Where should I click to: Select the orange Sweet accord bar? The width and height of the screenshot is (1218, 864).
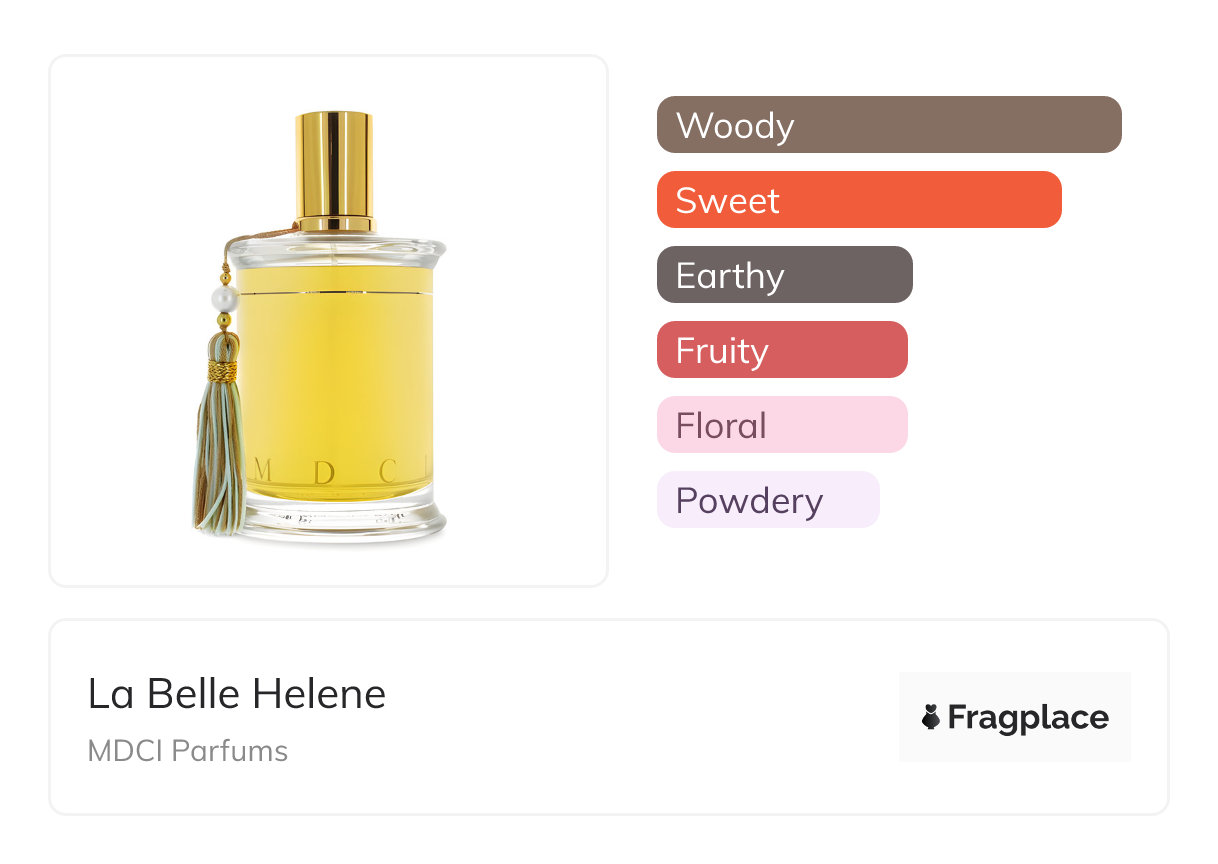click(858, 200)
